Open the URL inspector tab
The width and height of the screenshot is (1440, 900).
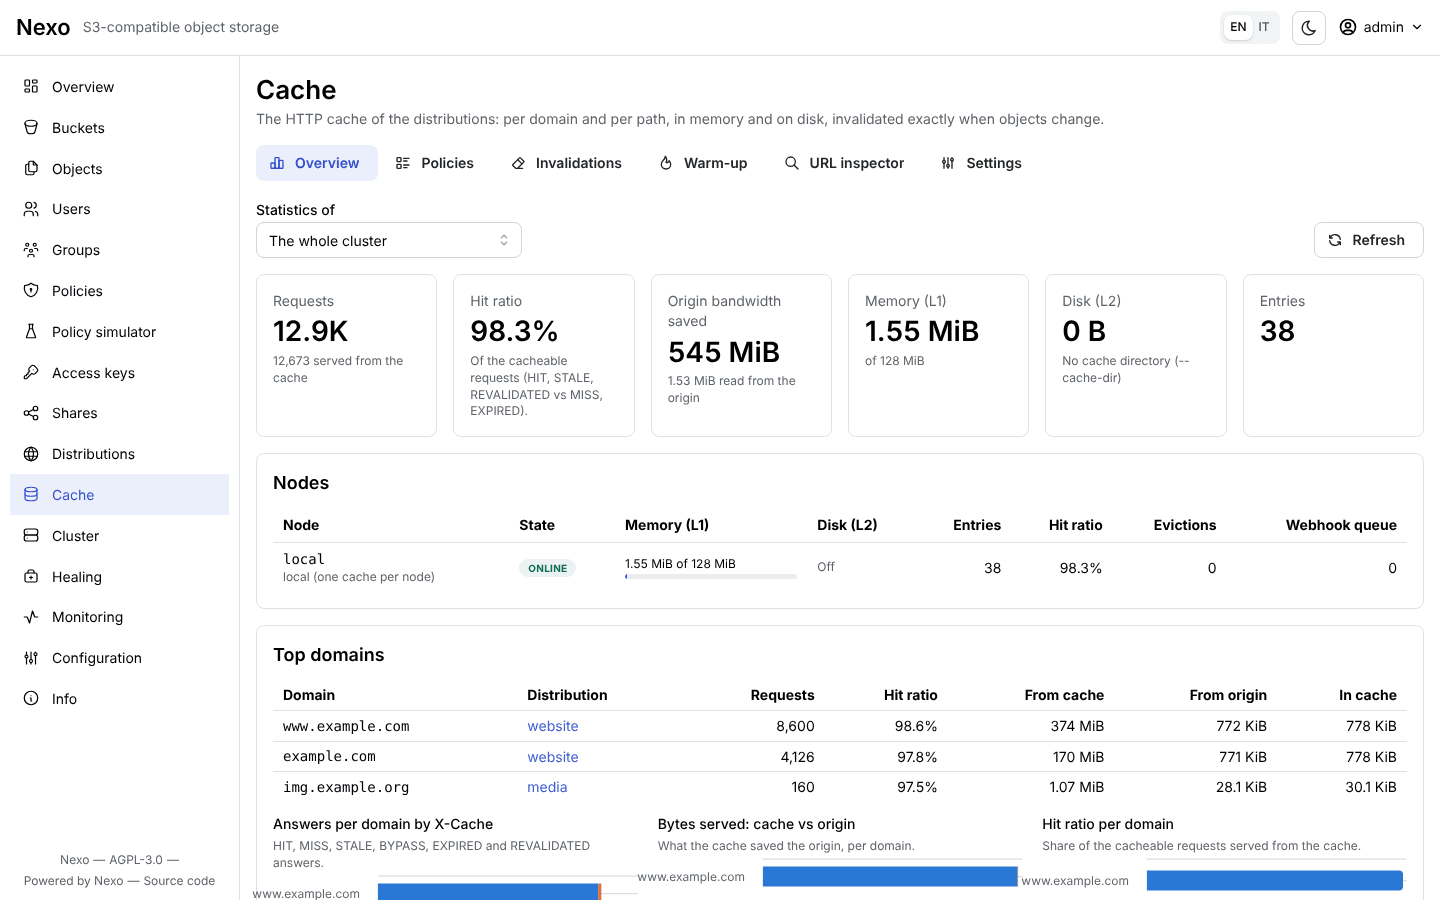tap(844, 163)
